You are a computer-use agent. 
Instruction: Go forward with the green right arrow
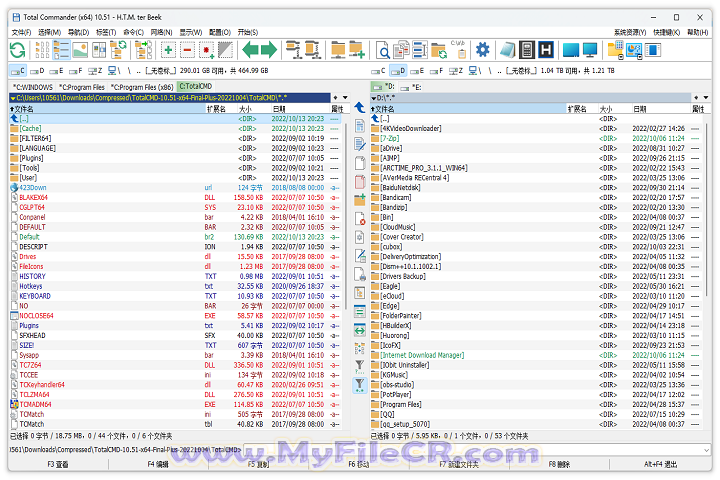269,50
